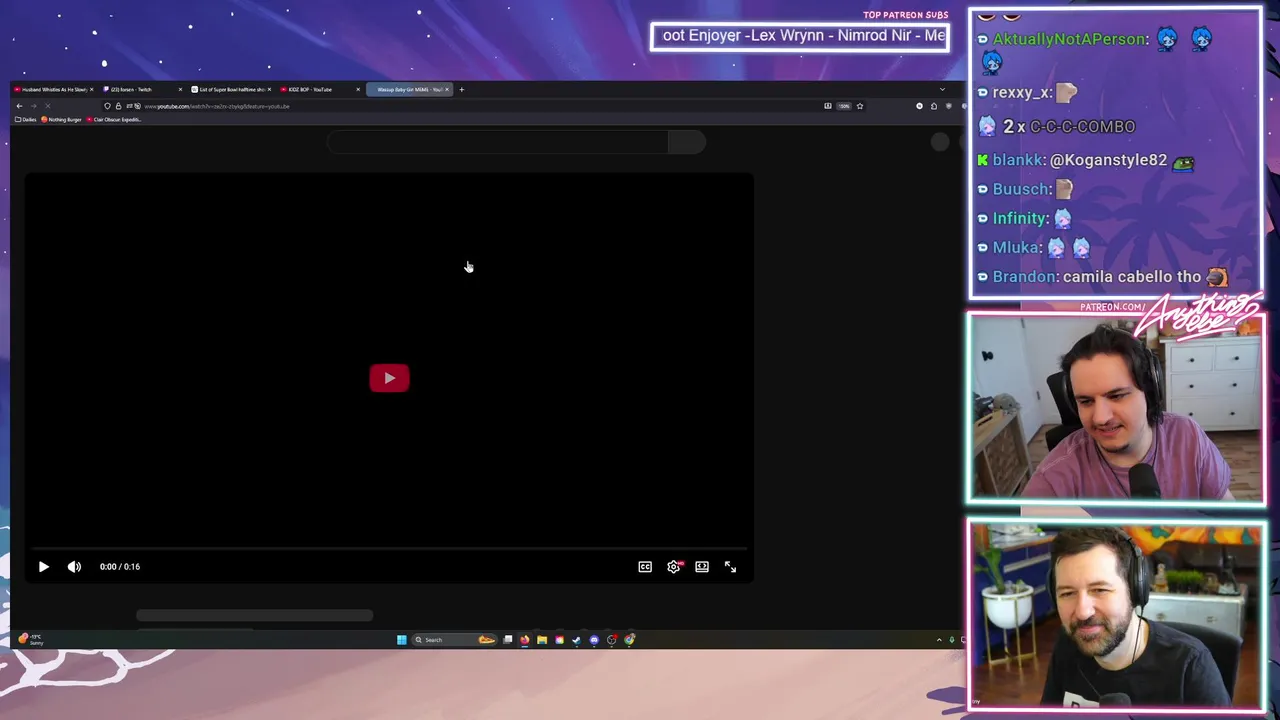Click the YouTube search box
The height and width of the screenshot is (720, 1280).
(x=497, y=142)
